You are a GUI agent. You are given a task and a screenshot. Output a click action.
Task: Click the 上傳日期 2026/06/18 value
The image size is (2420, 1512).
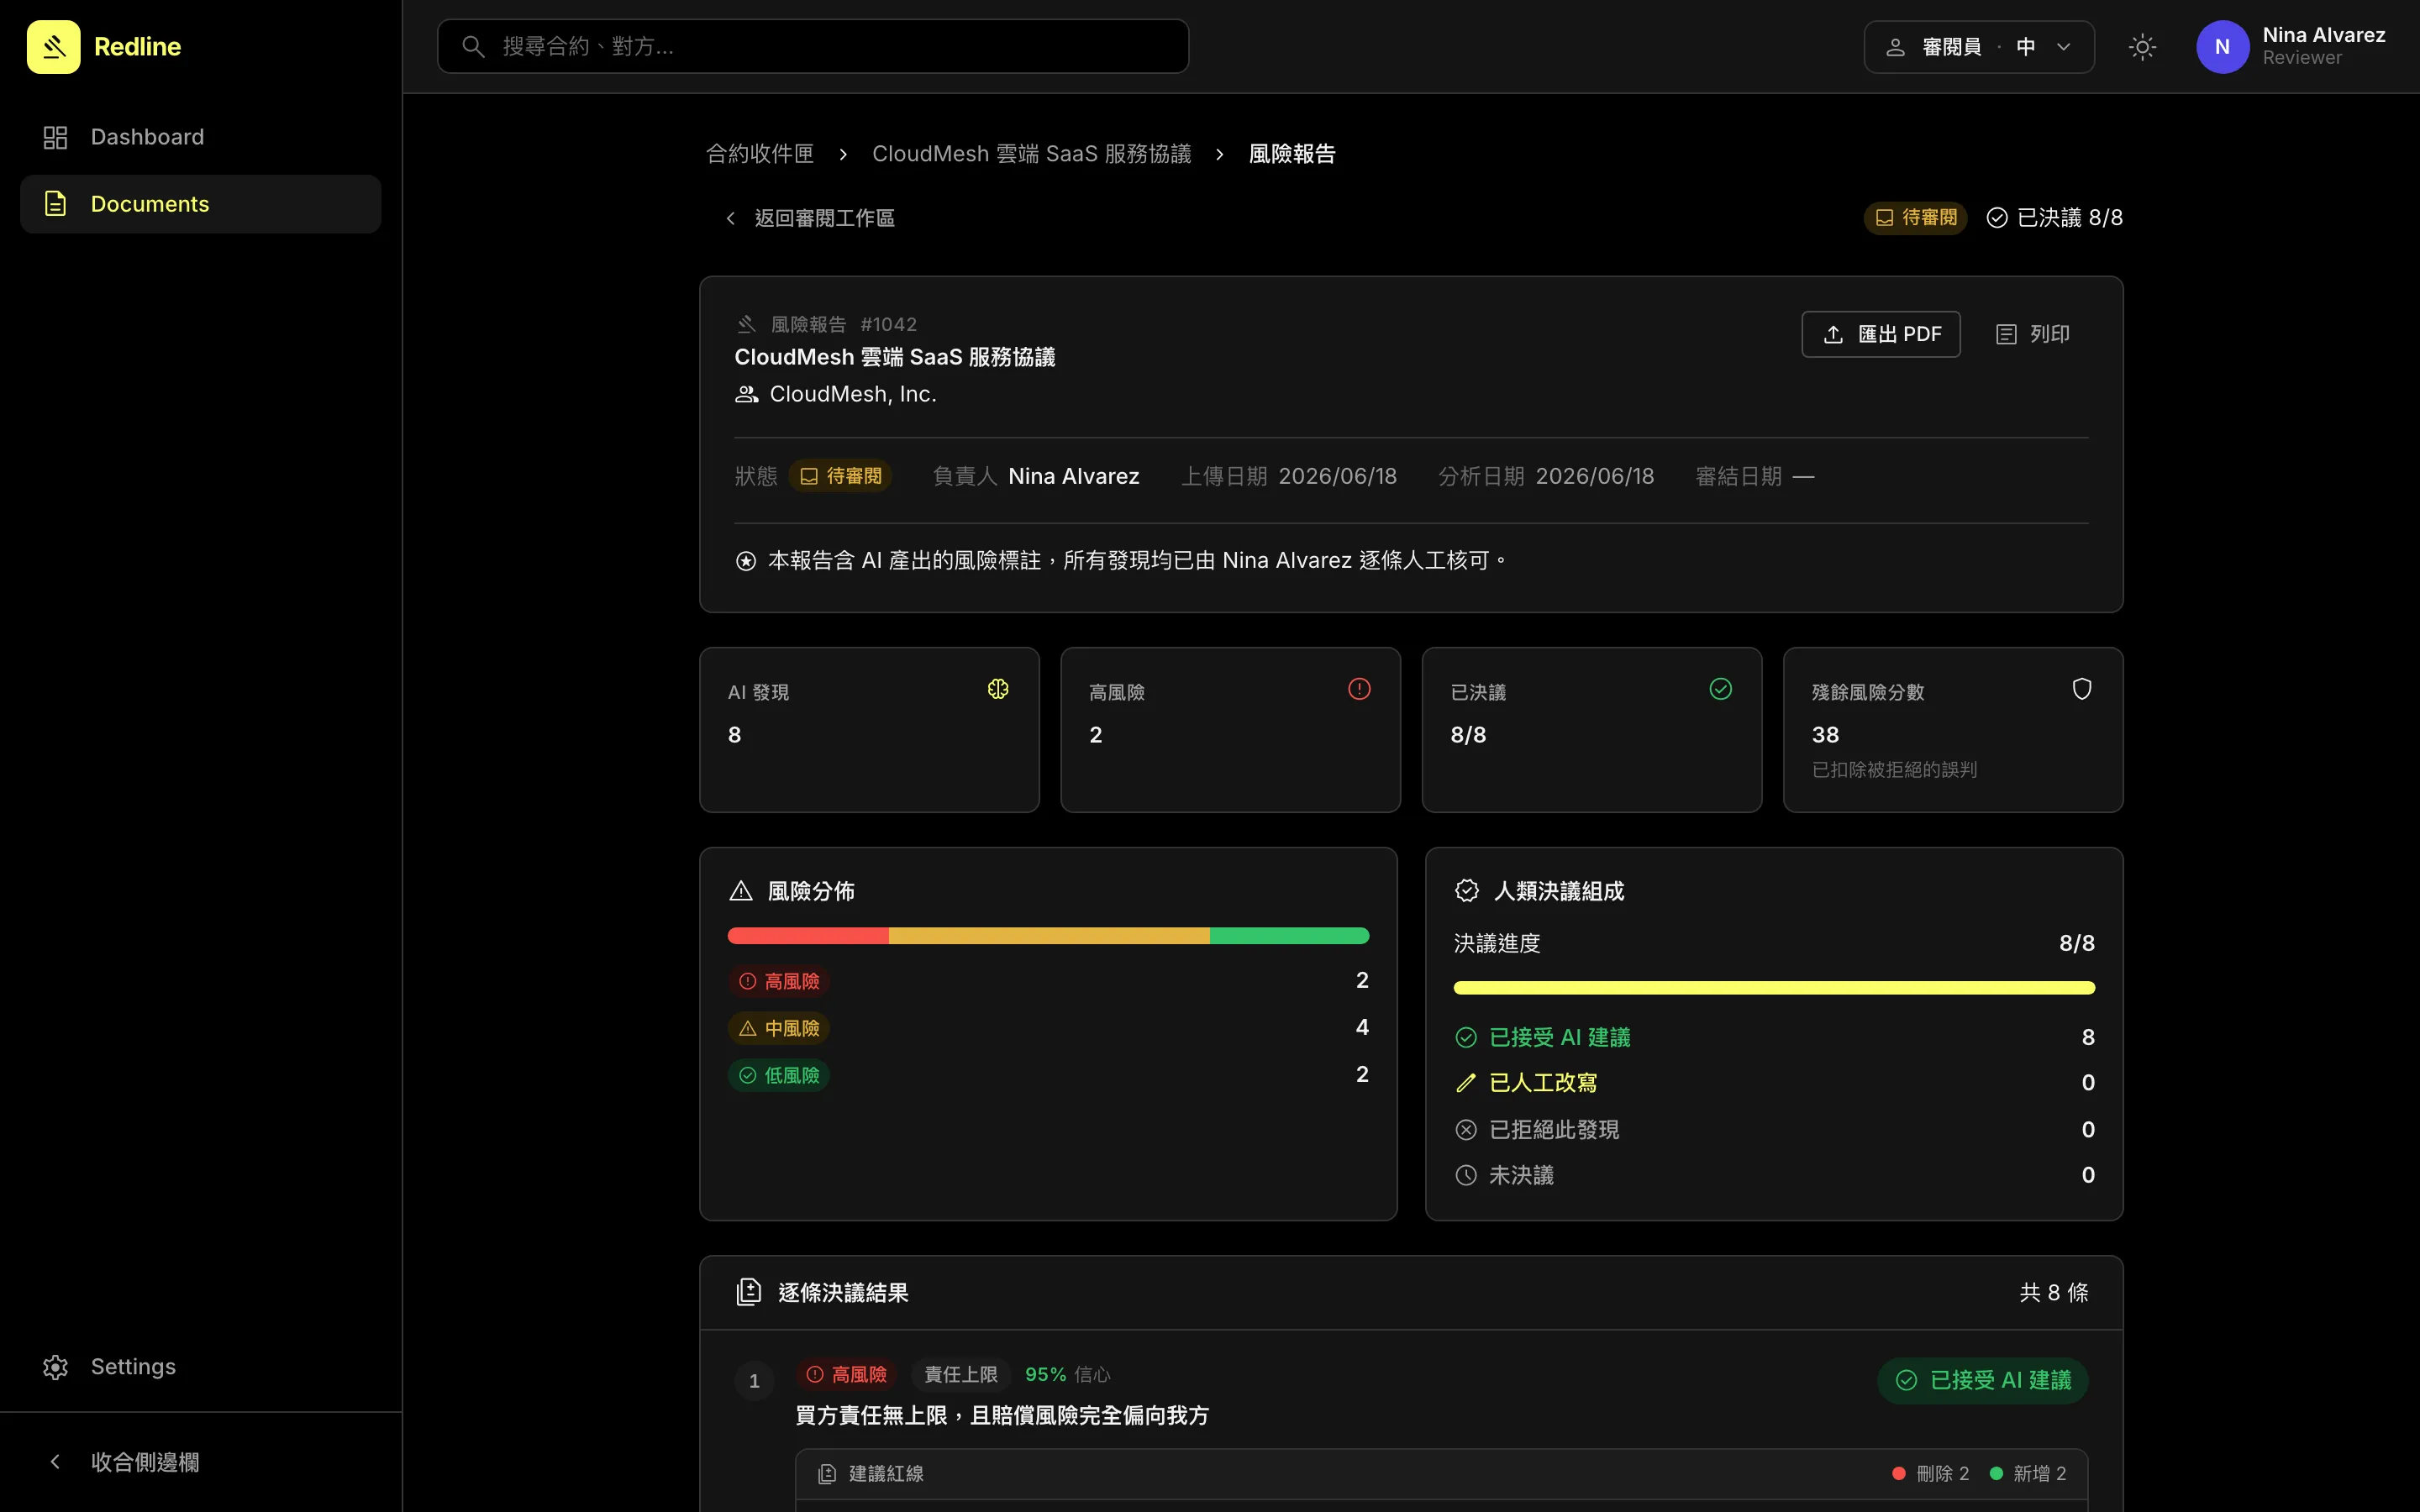pyautogui.click(x=1337, y=476)
